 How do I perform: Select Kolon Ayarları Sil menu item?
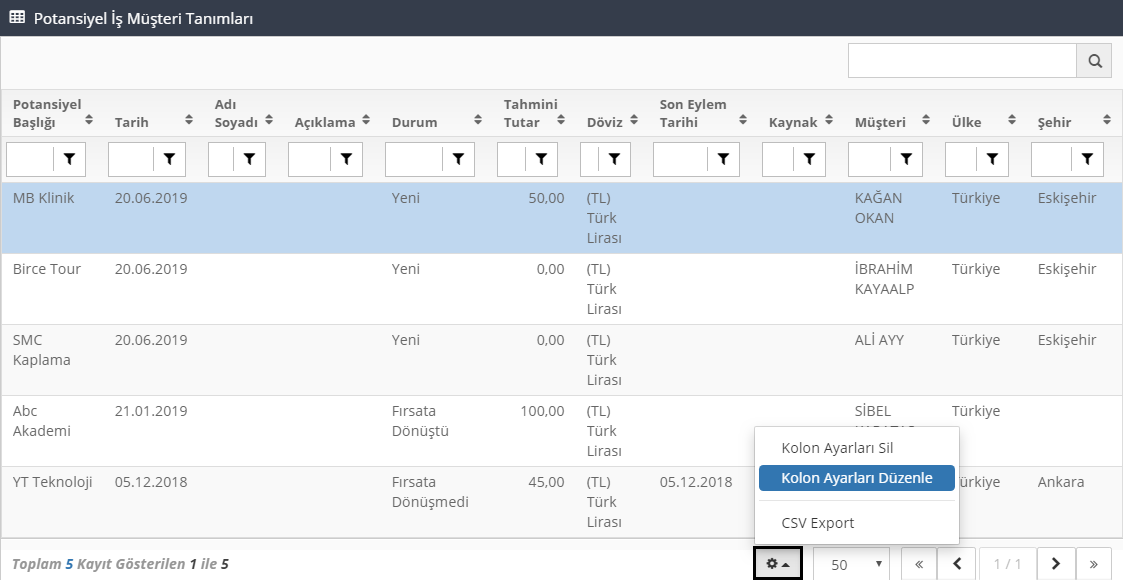[836, 448]
